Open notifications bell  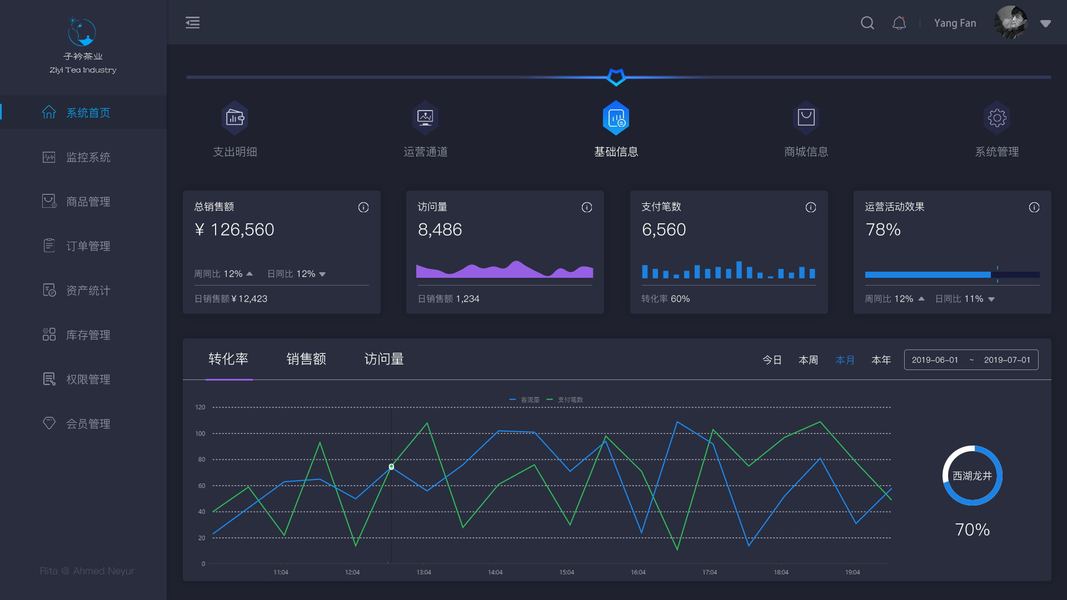[x=899, y=23]
